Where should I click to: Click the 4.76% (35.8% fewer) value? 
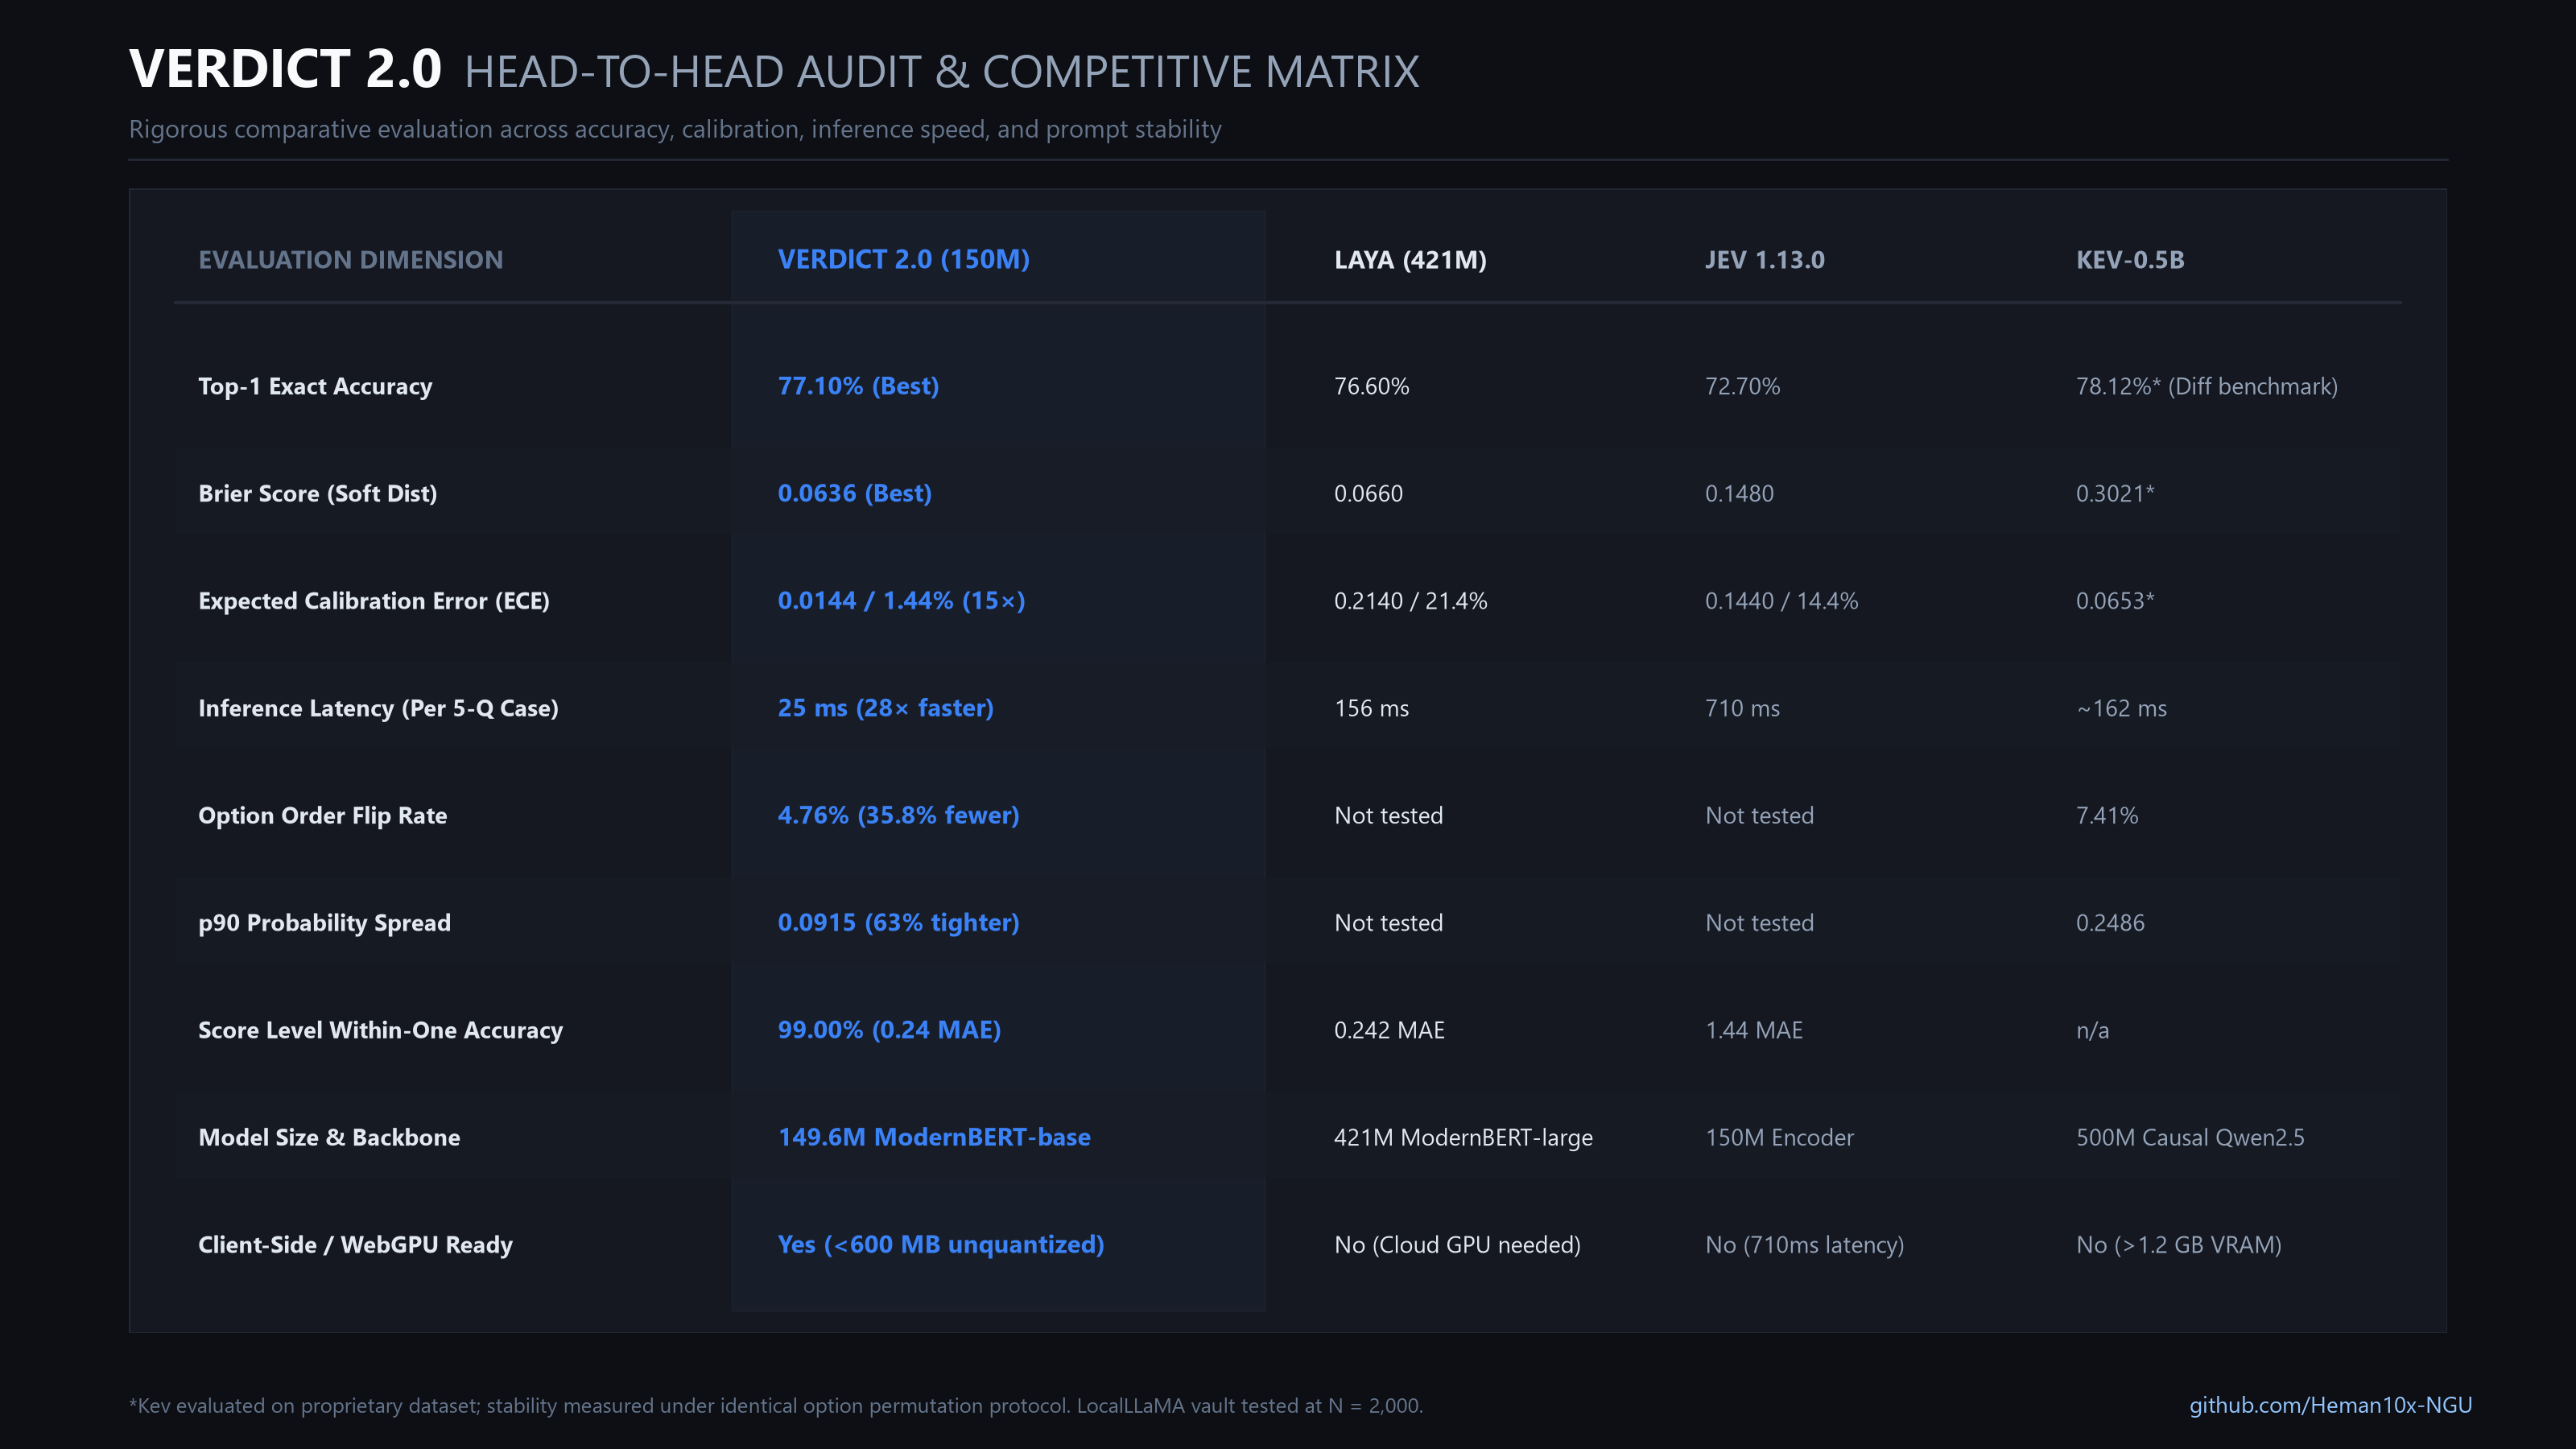(898, 815)
